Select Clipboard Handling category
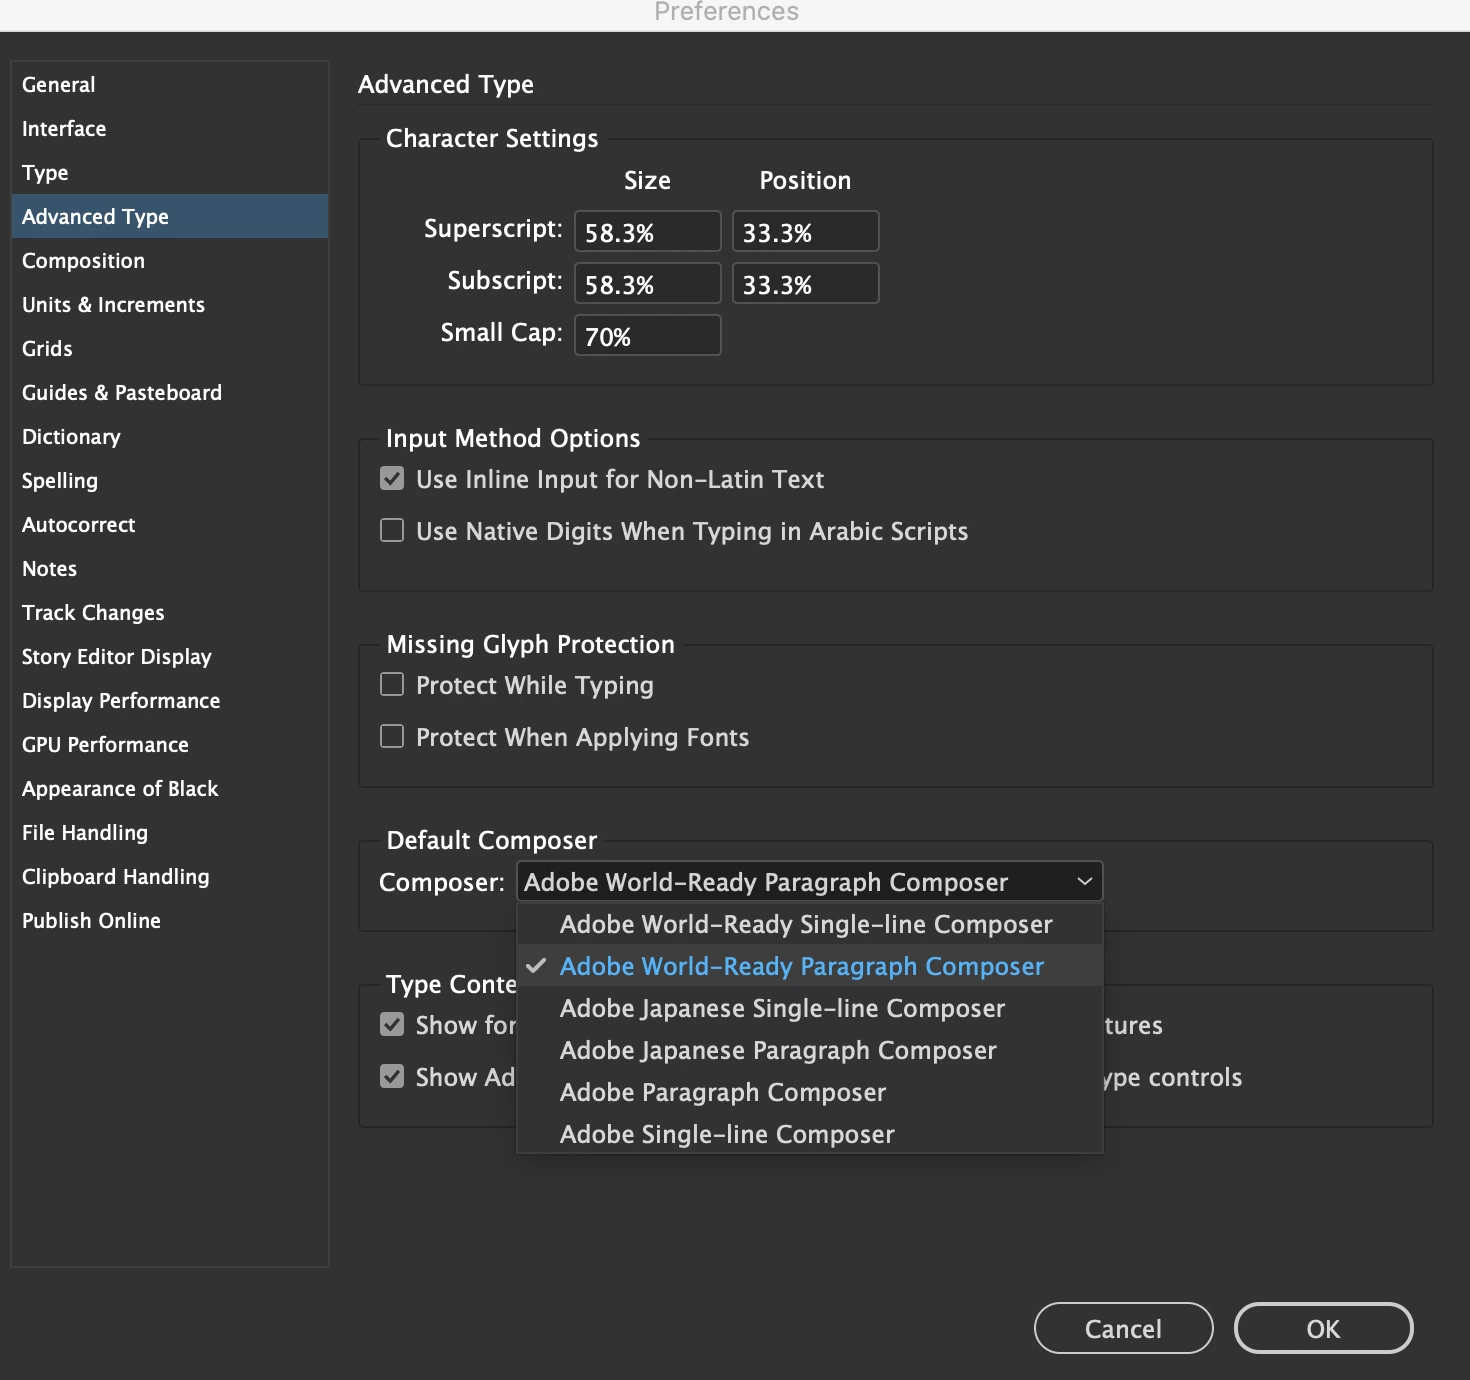This screenshot has width=1470, height=1380. click(170, 877)
